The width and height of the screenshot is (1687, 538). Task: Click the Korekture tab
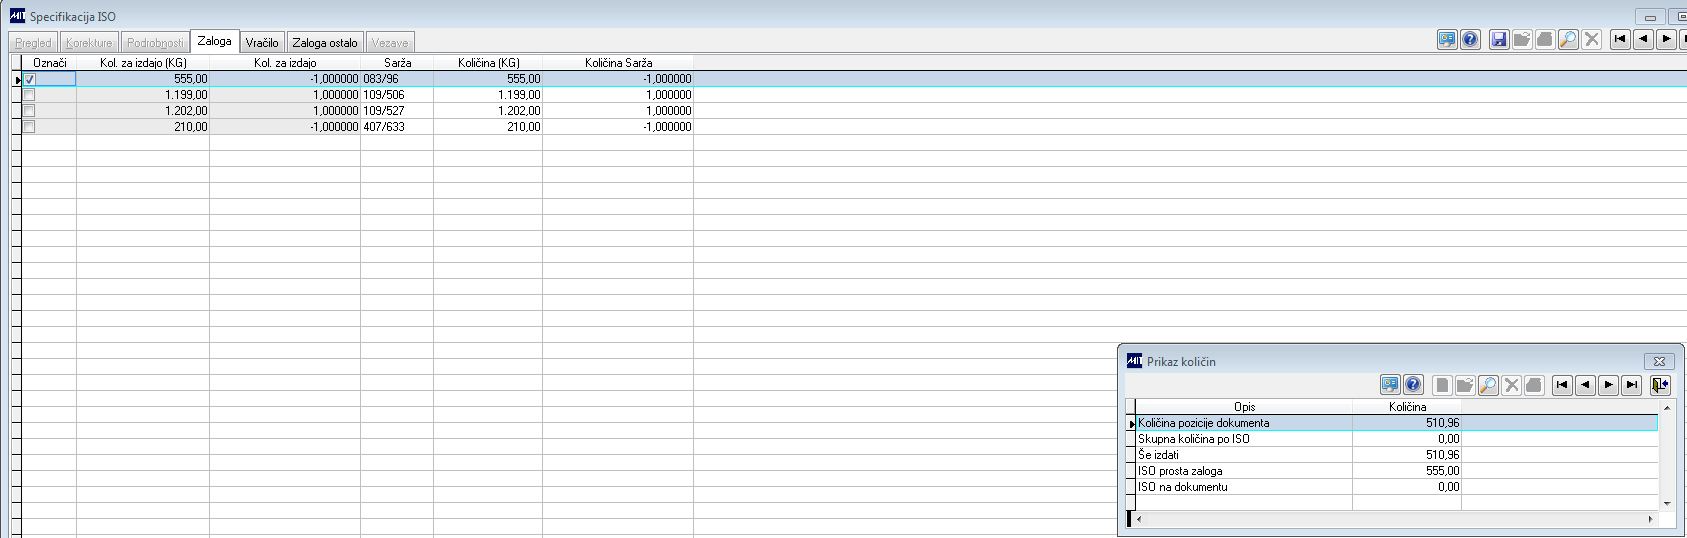pos(89,43)
